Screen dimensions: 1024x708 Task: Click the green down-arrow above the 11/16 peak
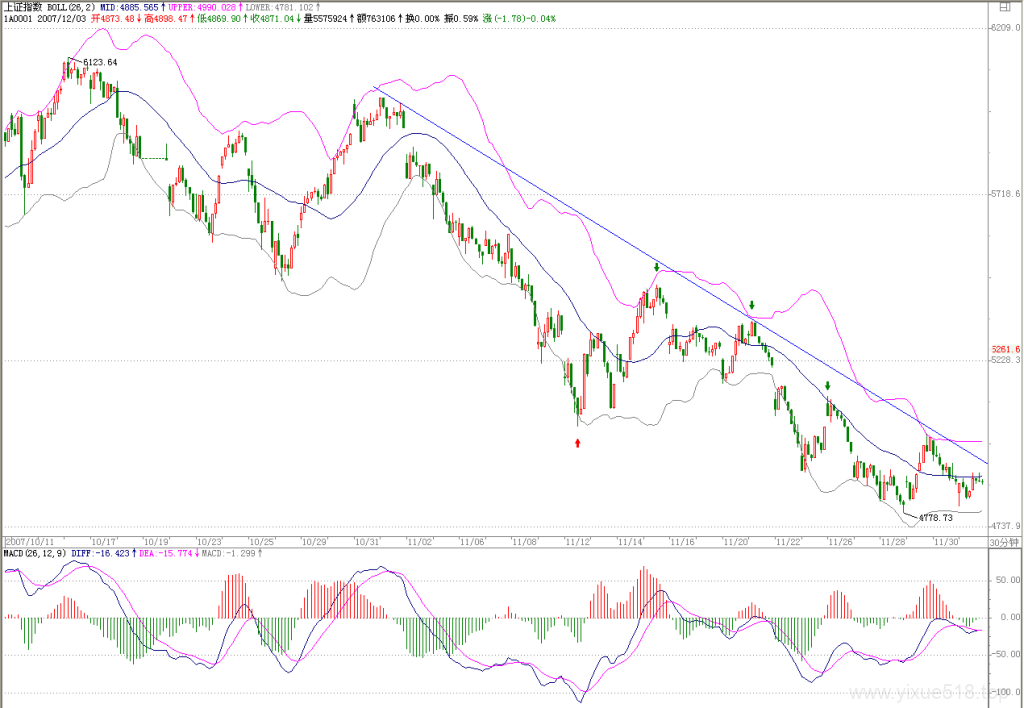pos(657,267)
